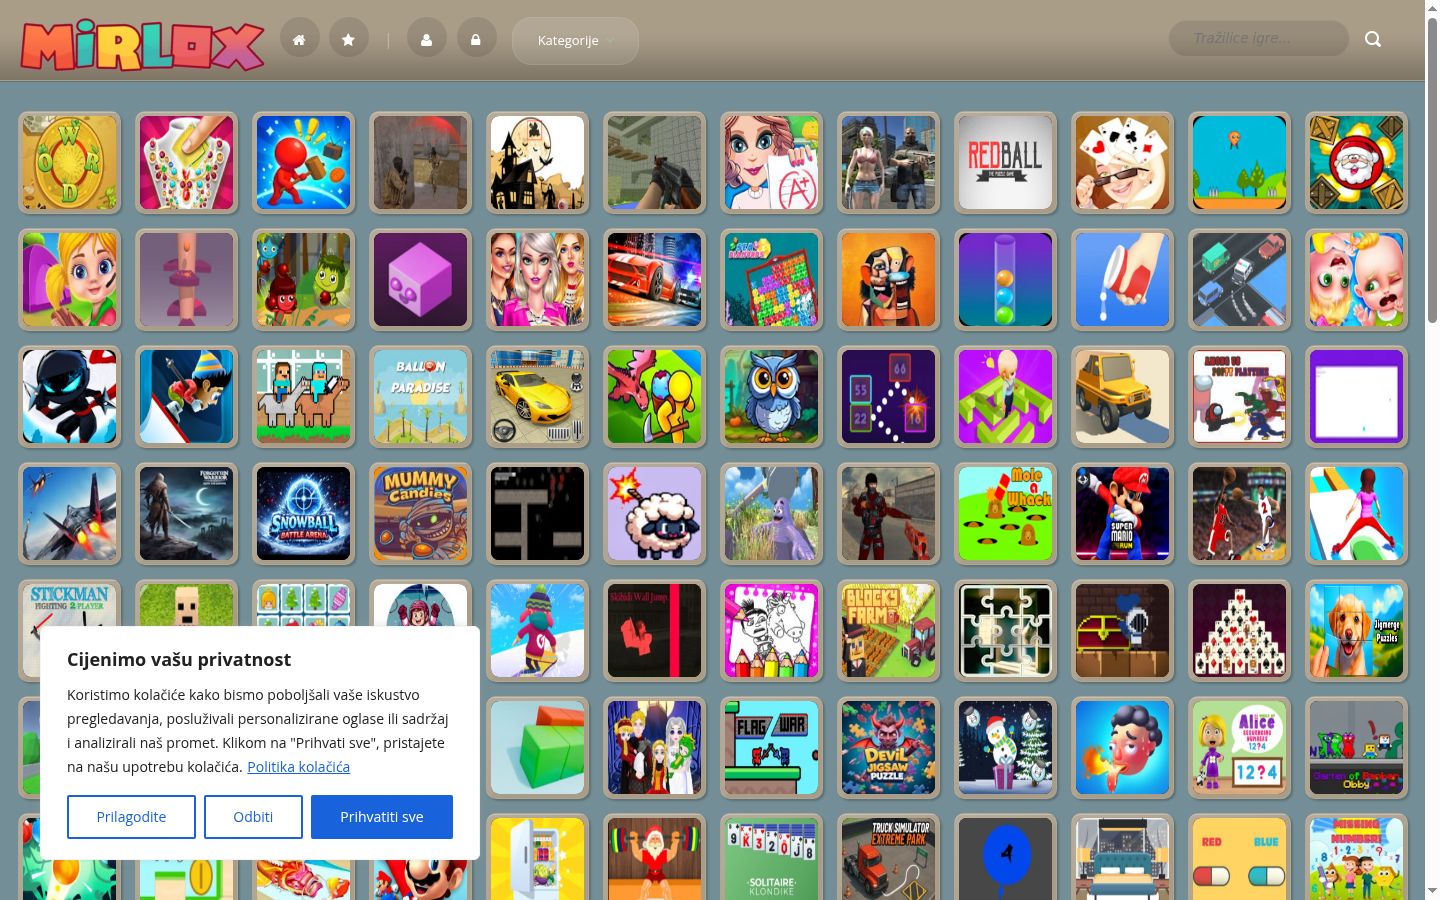Open the purple cube face game
The width and height of the screenshot is (1440, 900).
click(x=420, y=279)
